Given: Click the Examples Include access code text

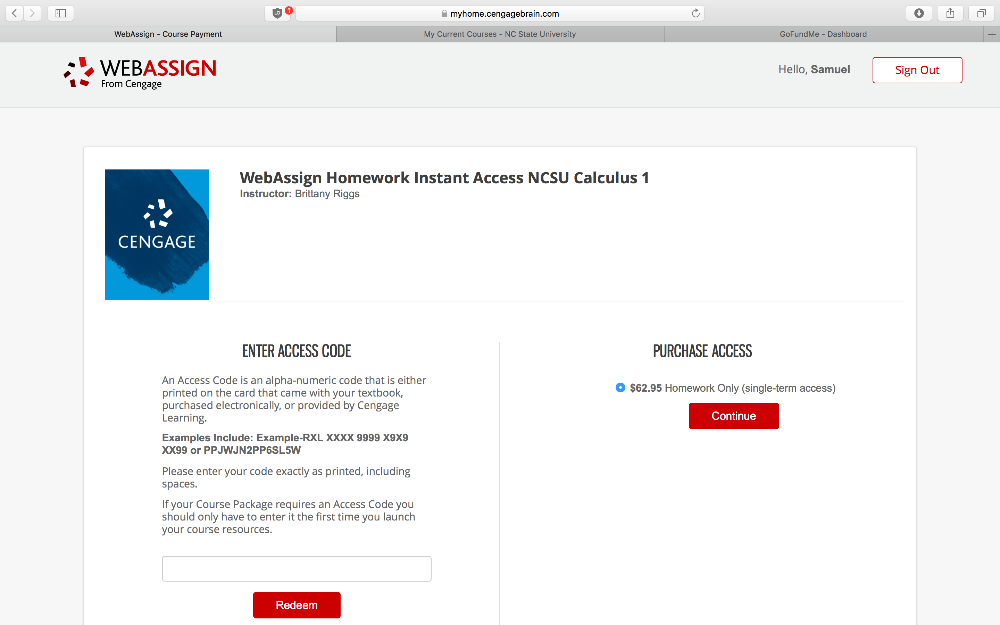Looking at the screenshot, I should click(x=285, y=444).
